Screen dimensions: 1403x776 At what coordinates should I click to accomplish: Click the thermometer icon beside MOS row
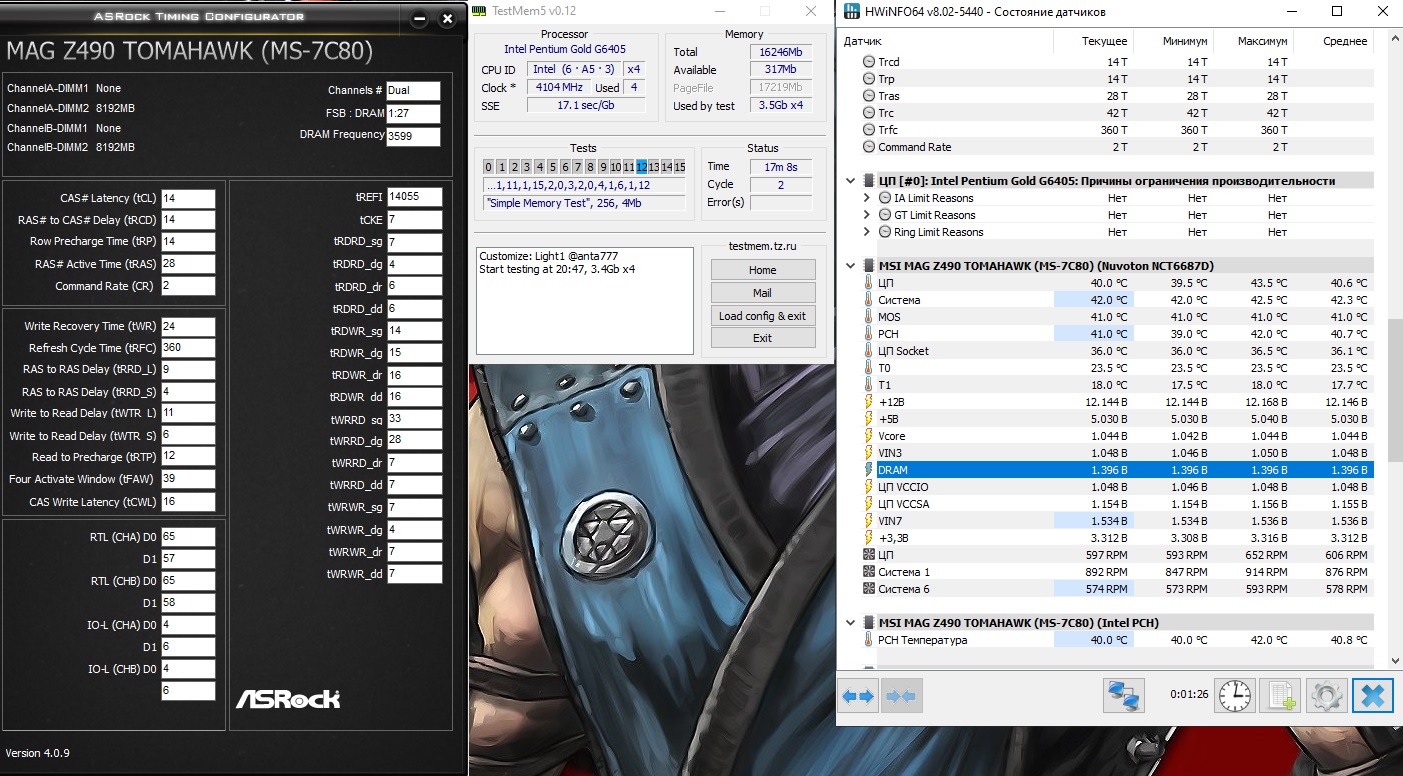pyautogui.click(x=868, y=317)
